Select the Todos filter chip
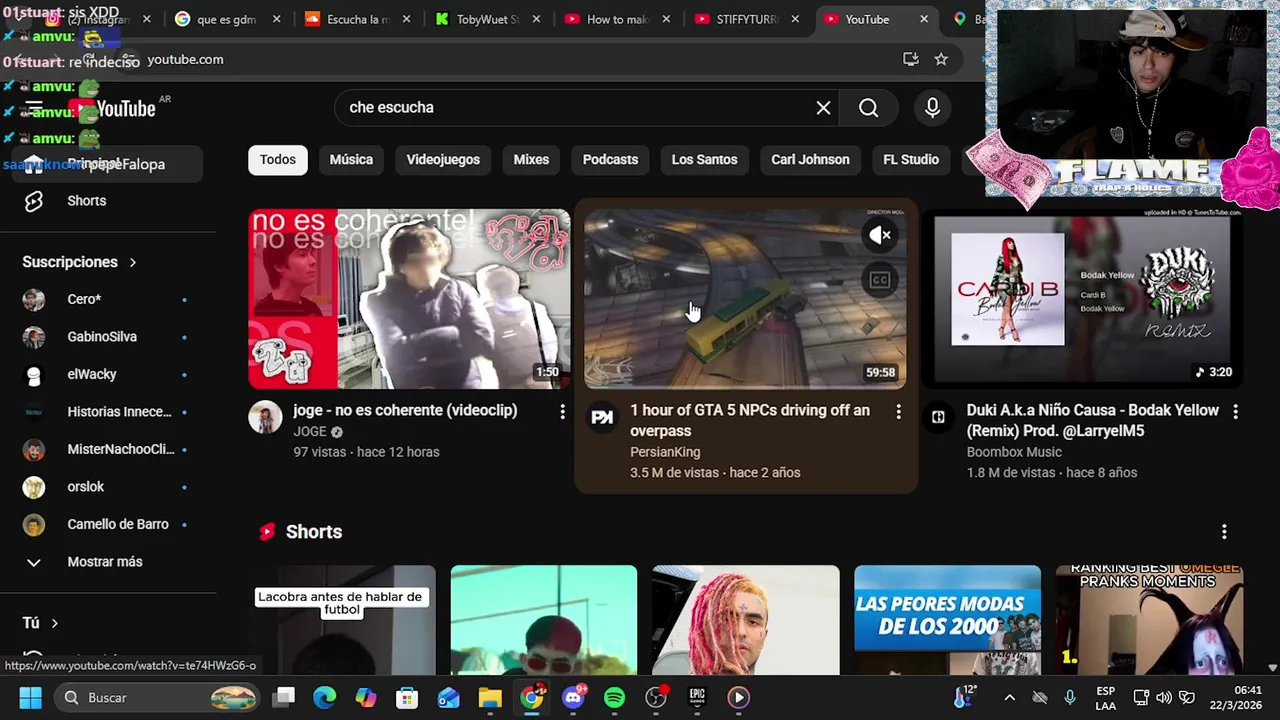Screen dimensions: 1280x720 pos(278,160)
